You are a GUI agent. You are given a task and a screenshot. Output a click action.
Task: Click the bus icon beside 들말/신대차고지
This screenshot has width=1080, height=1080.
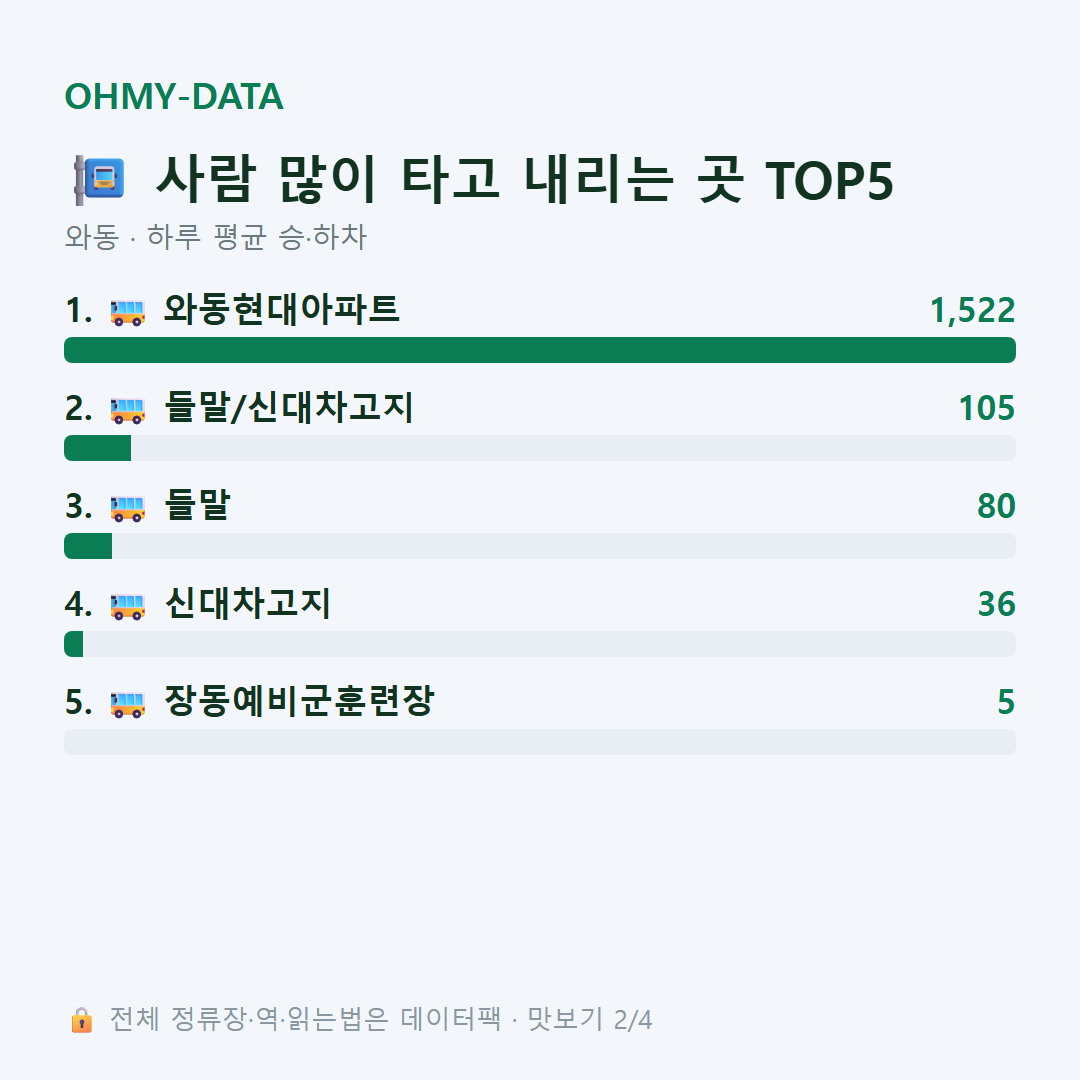tap(128, 410)
